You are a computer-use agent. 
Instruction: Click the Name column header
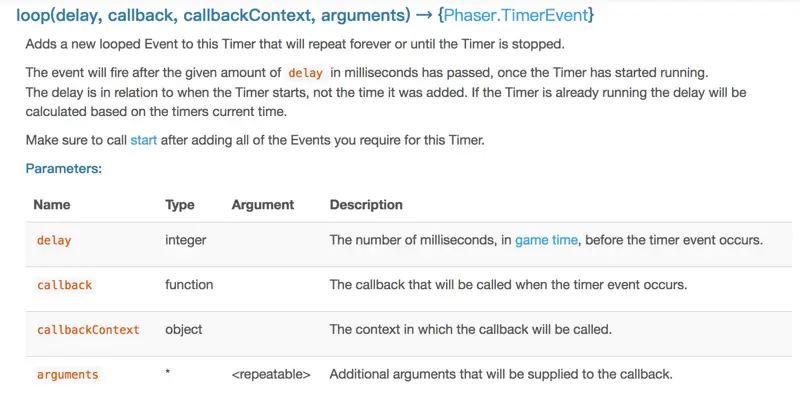point(52,204)
